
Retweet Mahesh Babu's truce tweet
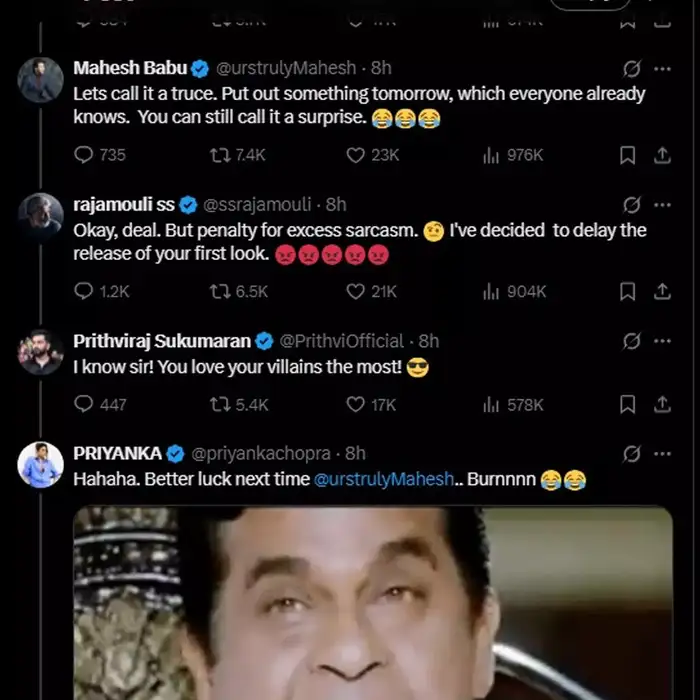[x=220, y=155]
